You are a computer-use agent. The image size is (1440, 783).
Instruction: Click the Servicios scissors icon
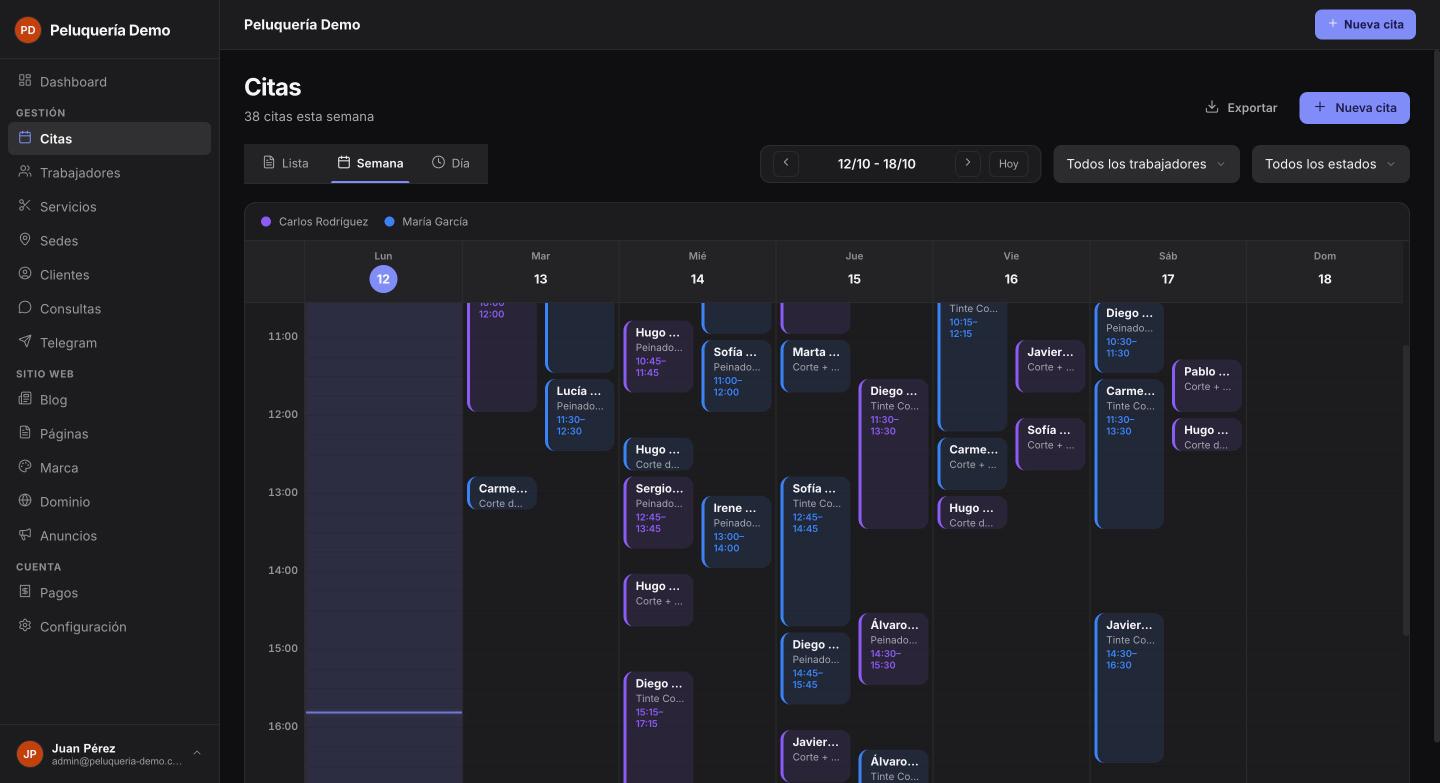[x=25, y=206]
